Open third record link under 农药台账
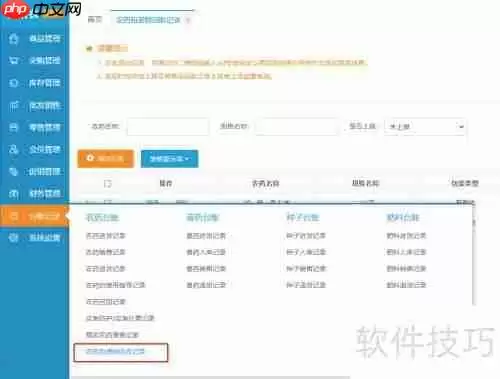This screenshot has height=379, width=500. (106, 268)
